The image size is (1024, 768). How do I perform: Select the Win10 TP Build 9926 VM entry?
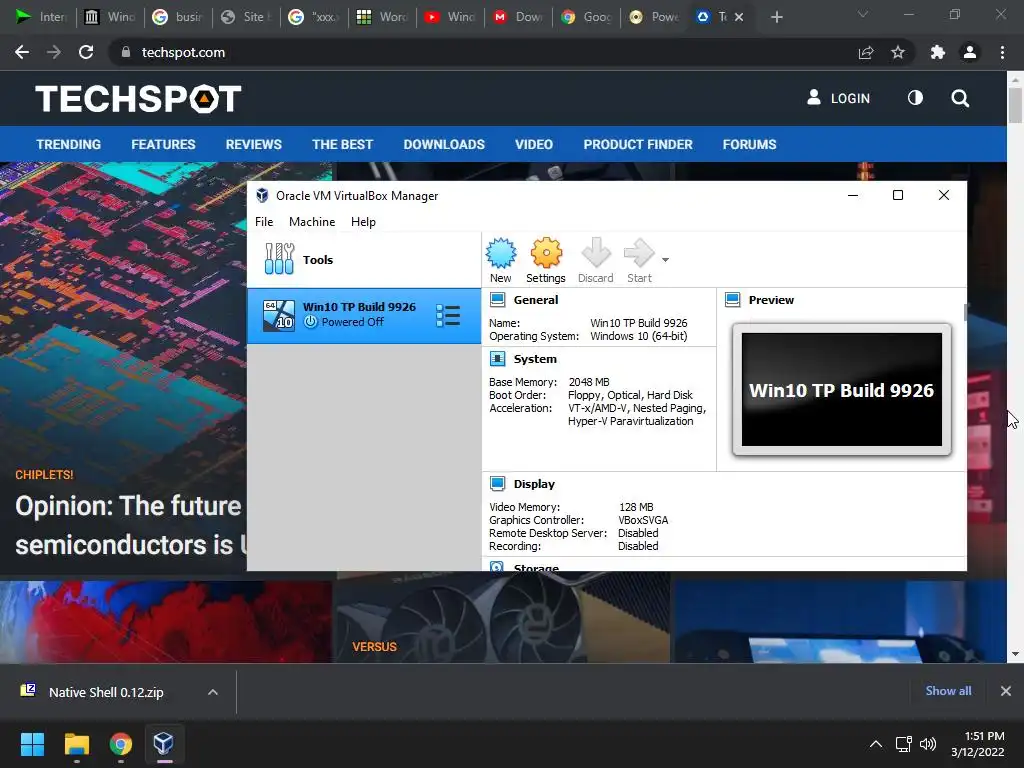point(364,315)
